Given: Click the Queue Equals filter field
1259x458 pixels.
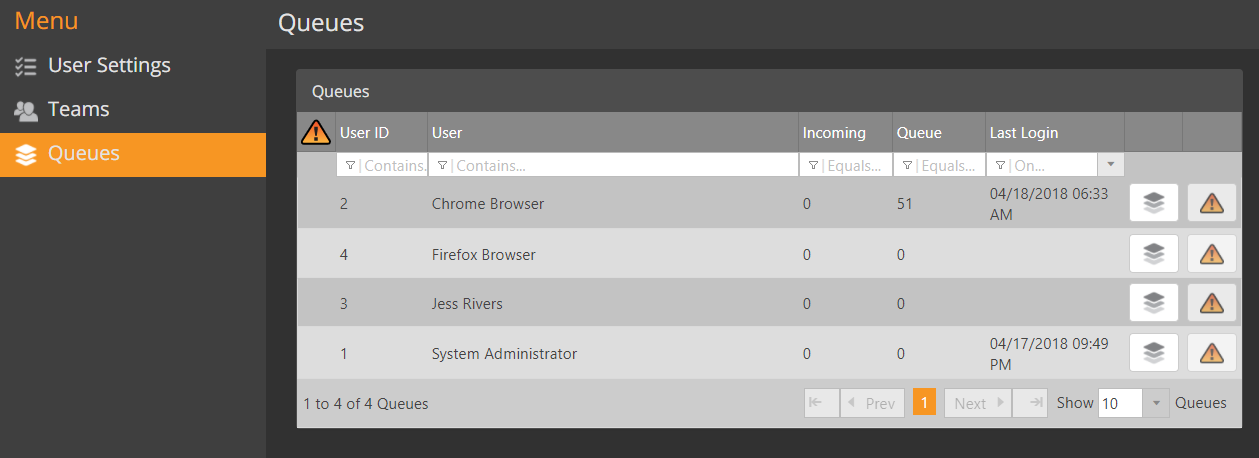Looking at the screenshot, I should (939, 165).
